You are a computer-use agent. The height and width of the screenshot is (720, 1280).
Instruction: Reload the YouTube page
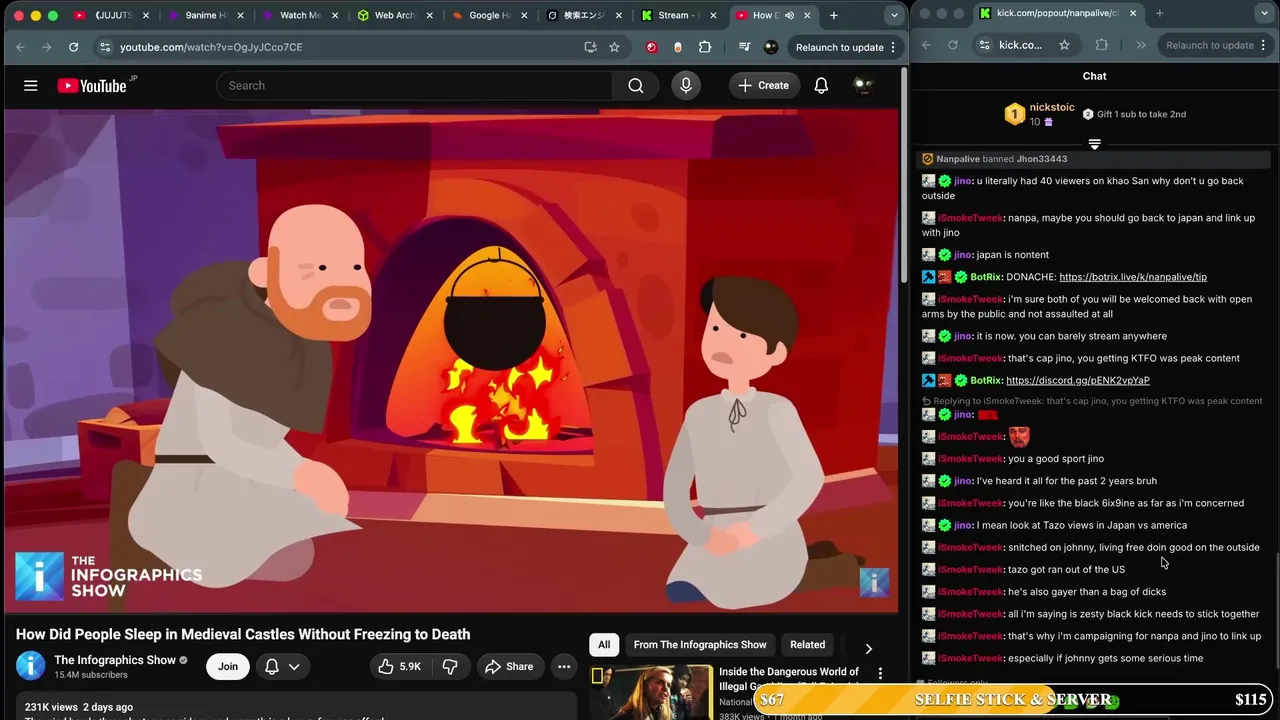(x=73, y=47)
